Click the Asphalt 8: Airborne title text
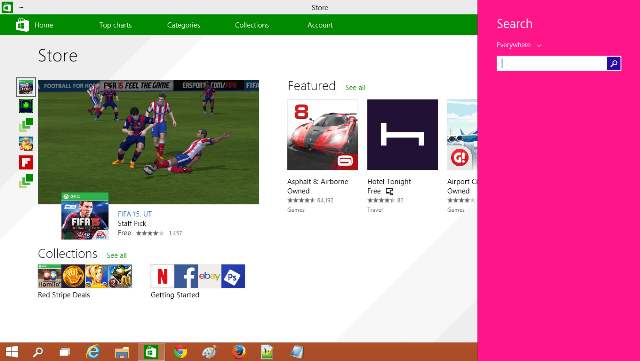 (318, 181)
